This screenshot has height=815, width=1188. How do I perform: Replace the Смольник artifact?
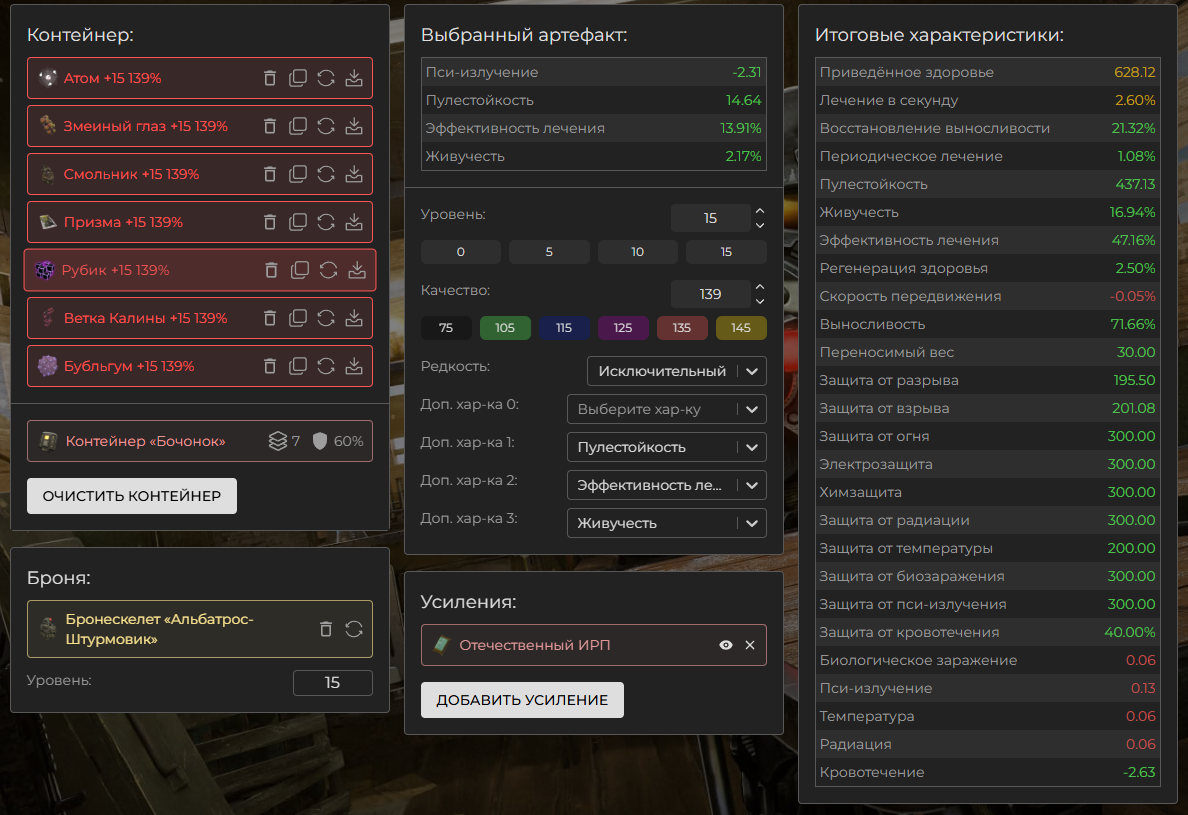pyautogui.click(x=326, y=174)
